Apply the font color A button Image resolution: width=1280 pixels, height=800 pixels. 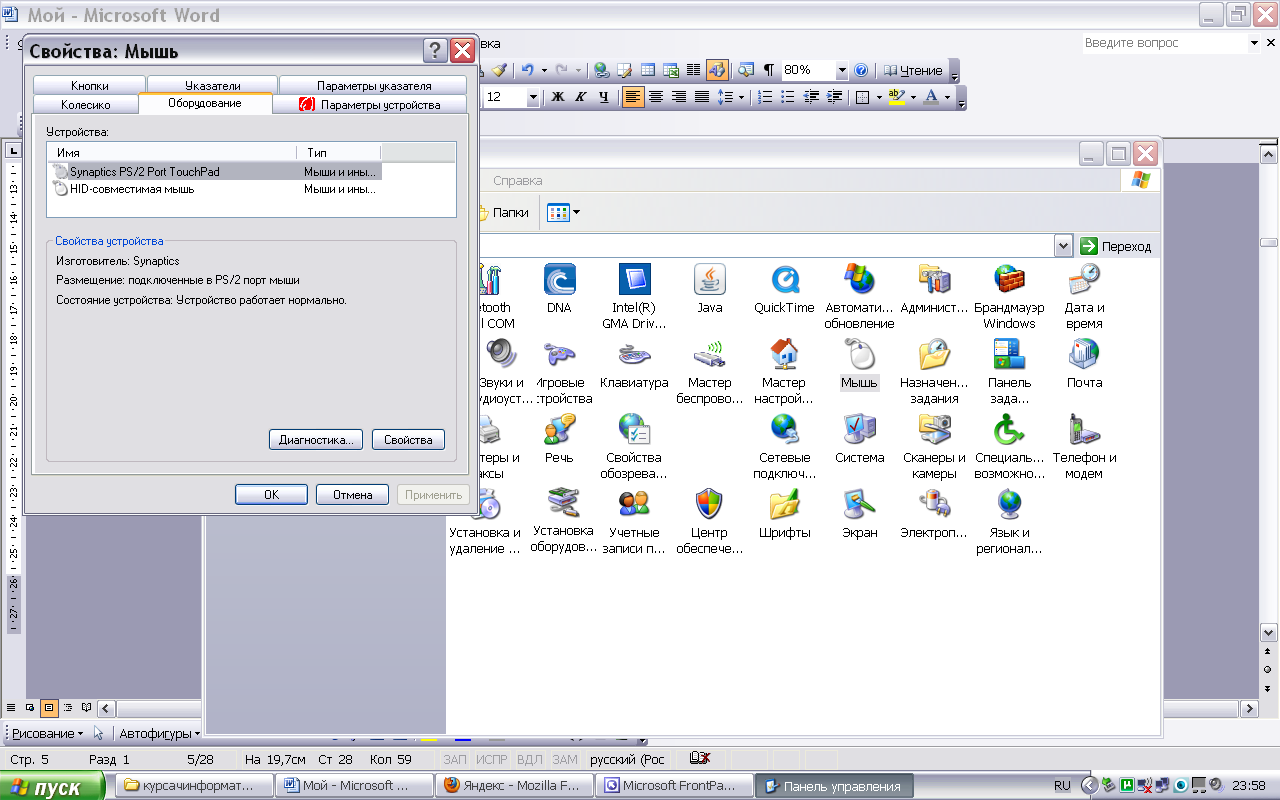[x=931, y=97]
